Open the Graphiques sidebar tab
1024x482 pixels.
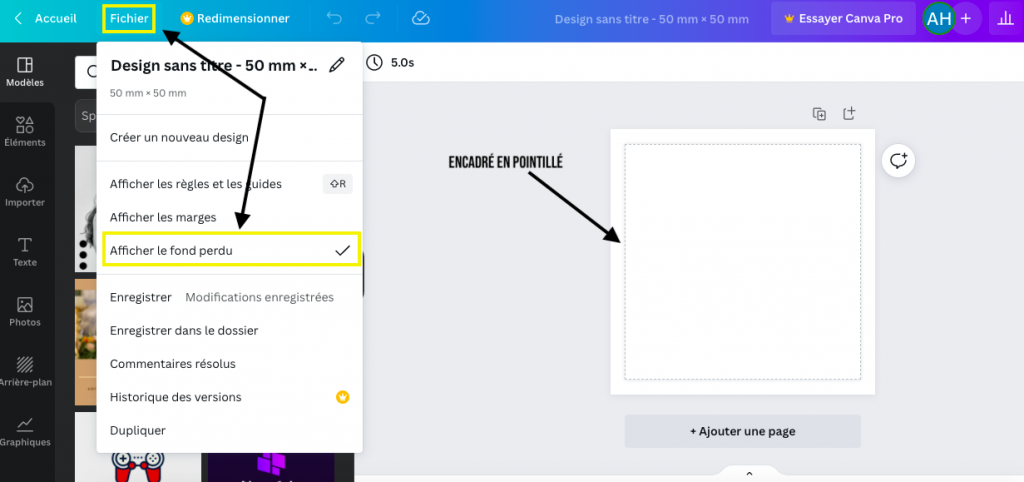pyautogui.click(x=25, y=432)
